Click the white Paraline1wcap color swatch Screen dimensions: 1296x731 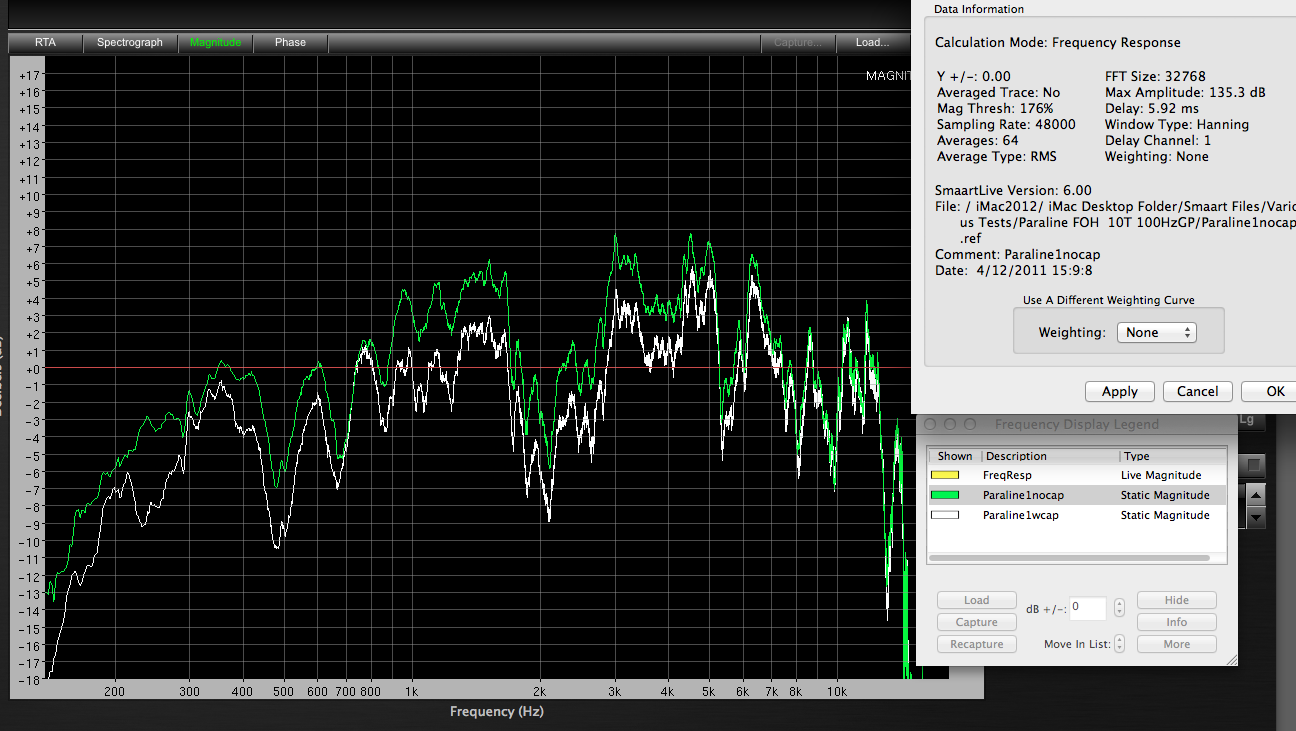tap(945, 515)
